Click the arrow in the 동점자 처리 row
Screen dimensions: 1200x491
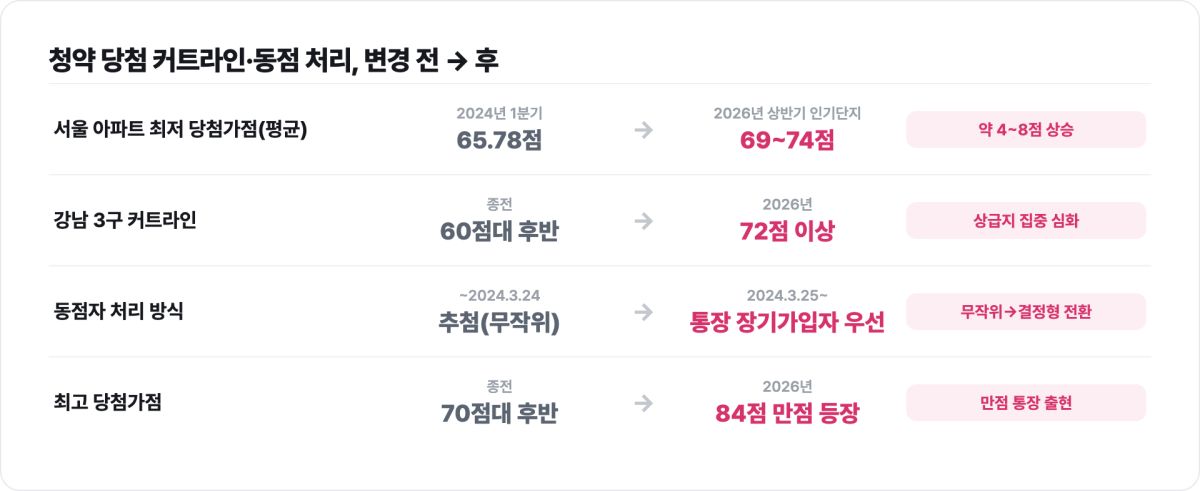[644, 312]
